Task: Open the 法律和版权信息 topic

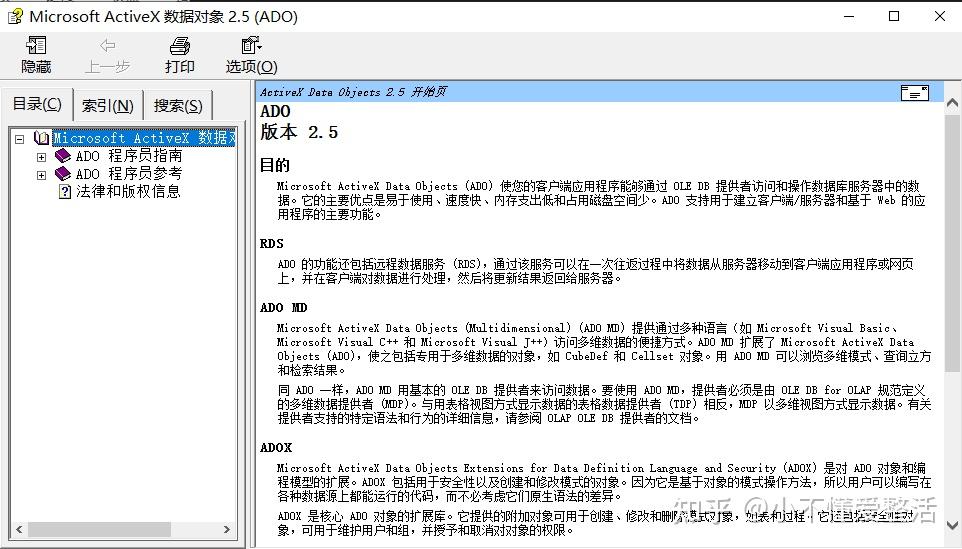Action: [x=128, y=191]
